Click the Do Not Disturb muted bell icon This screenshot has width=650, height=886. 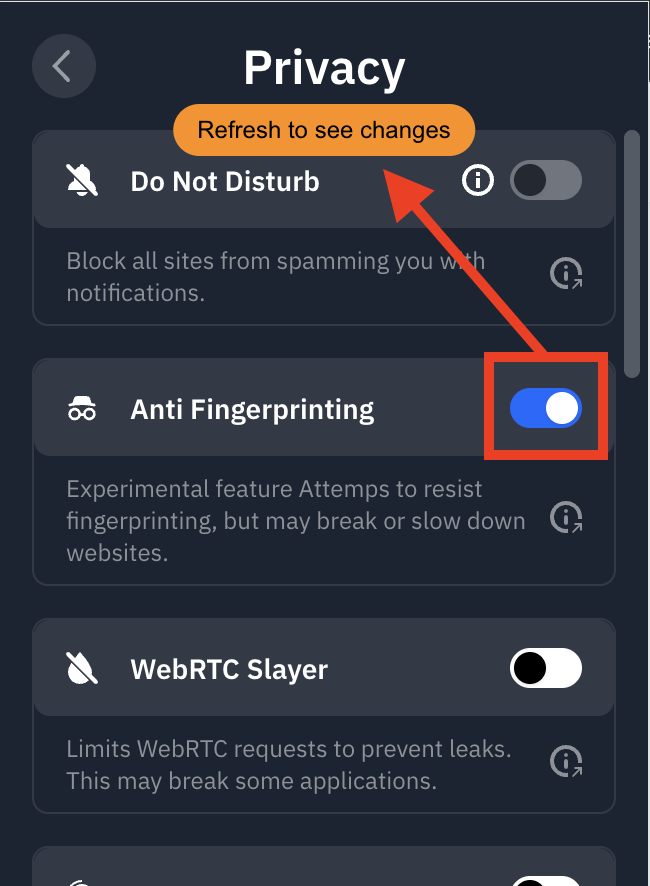pyautogui.click(x=82, y=181)
